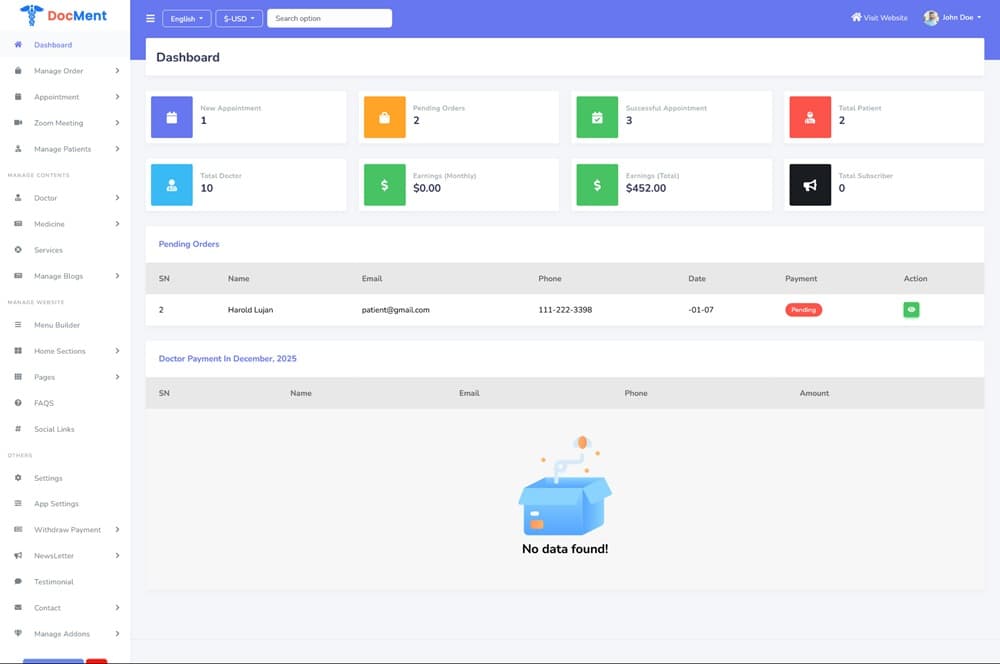Click the green eye view-order icon
Screen dimensions: 1000x664
(911, 310)
